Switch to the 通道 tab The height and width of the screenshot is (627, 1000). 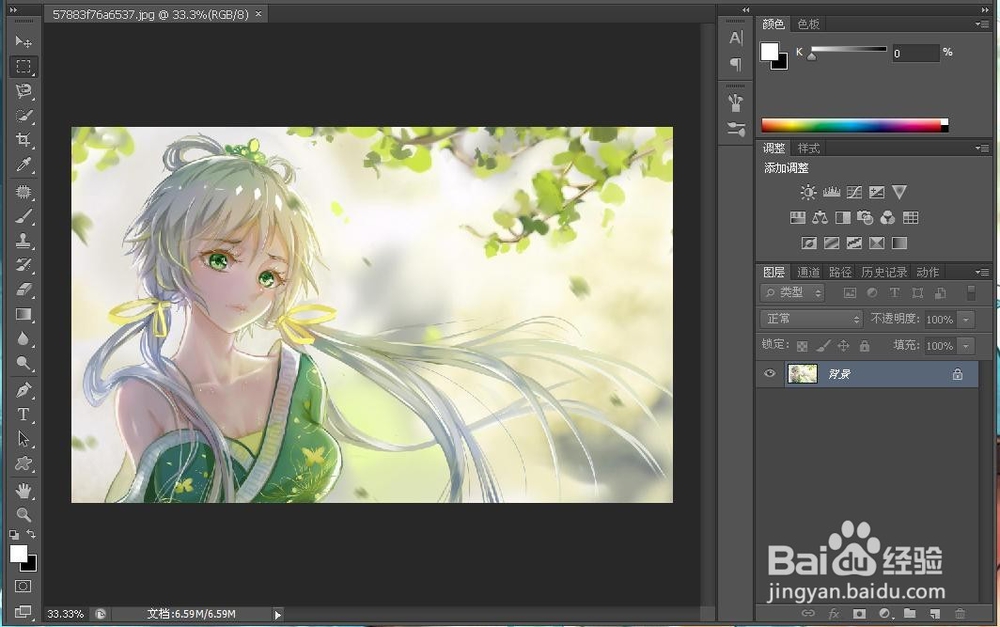pyautogui.click(x=808, y=272)
